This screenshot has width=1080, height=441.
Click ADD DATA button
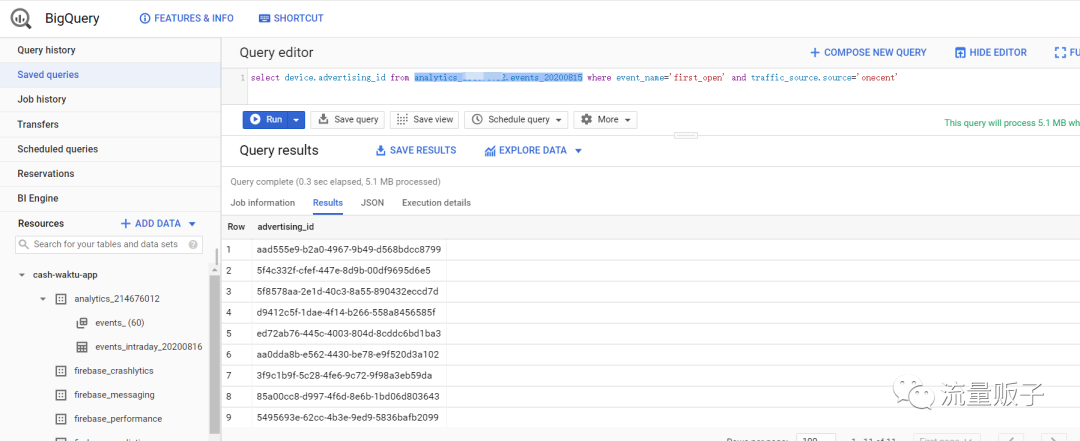[x=151, y=223]
